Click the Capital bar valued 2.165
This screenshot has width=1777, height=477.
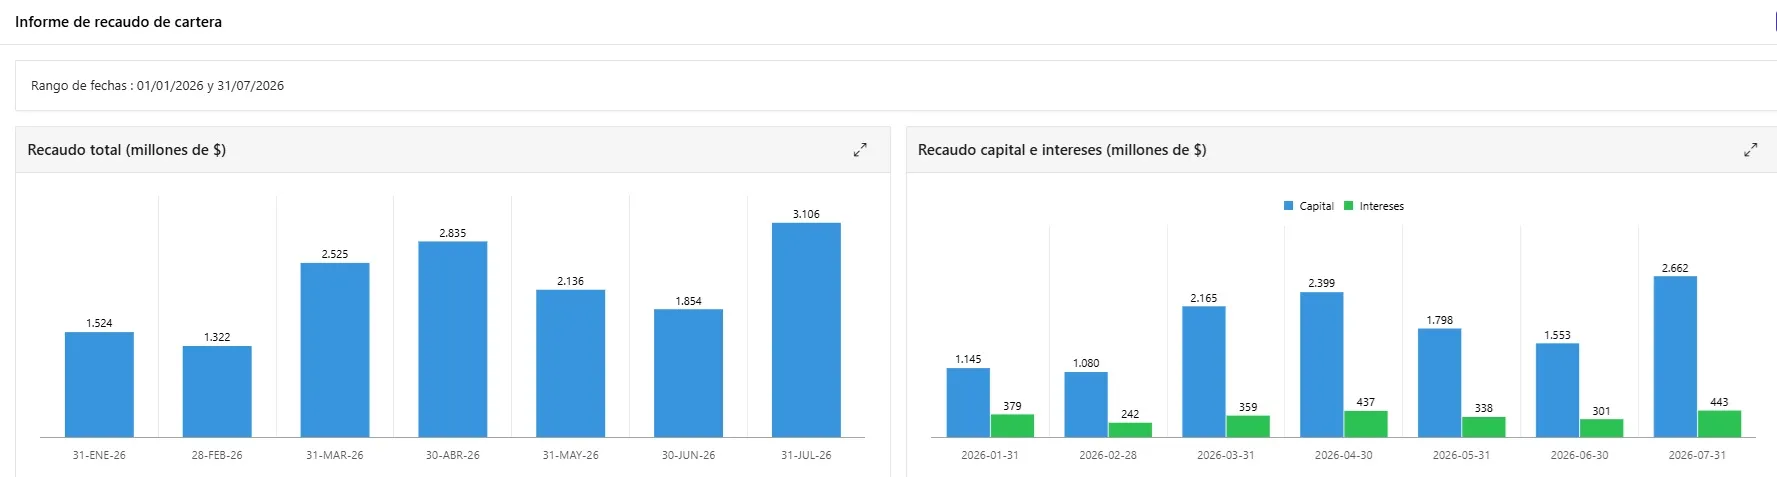[1204, 372]
